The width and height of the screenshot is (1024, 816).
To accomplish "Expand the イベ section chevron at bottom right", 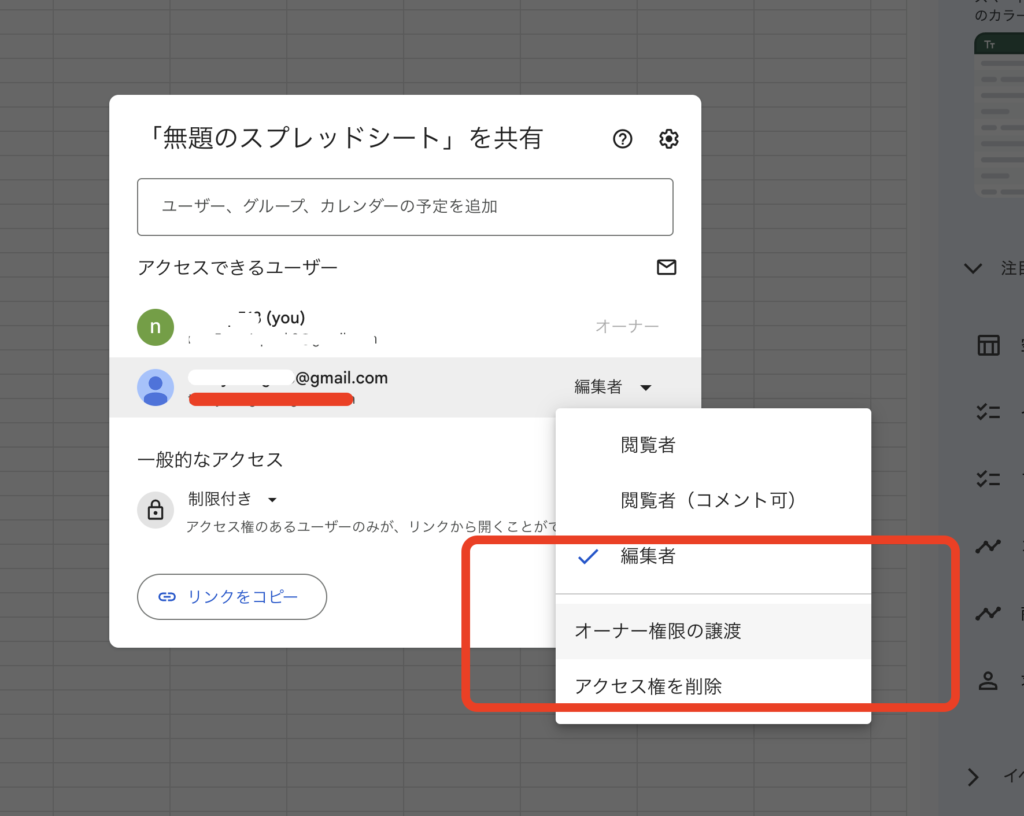I will click(x=971, y=777).
